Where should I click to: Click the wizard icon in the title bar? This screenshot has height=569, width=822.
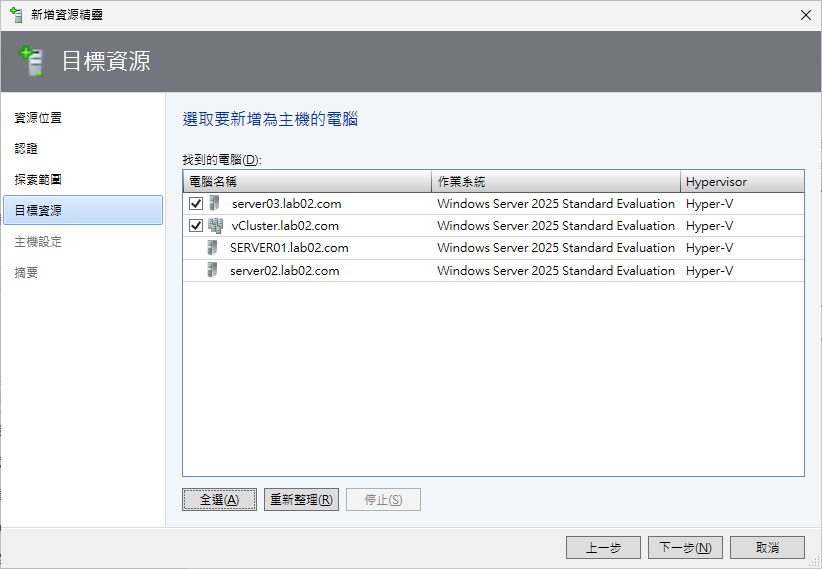[16, 15]
